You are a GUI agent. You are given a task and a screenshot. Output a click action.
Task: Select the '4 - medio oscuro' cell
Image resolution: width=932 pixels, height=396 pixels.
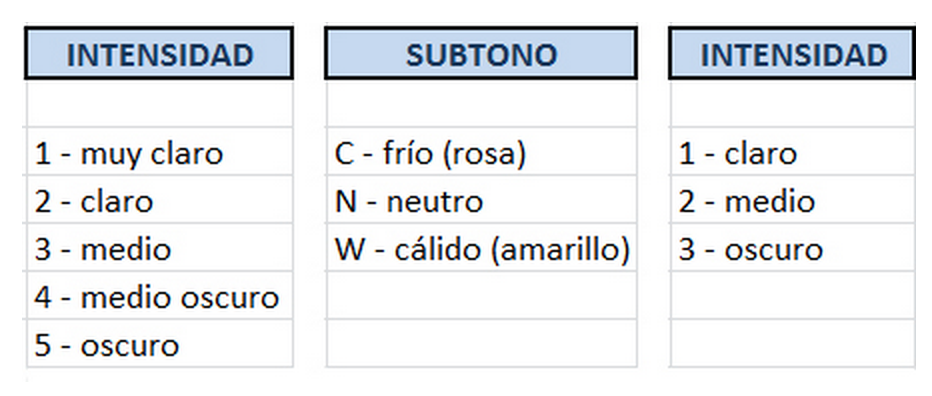click(160, 296)
